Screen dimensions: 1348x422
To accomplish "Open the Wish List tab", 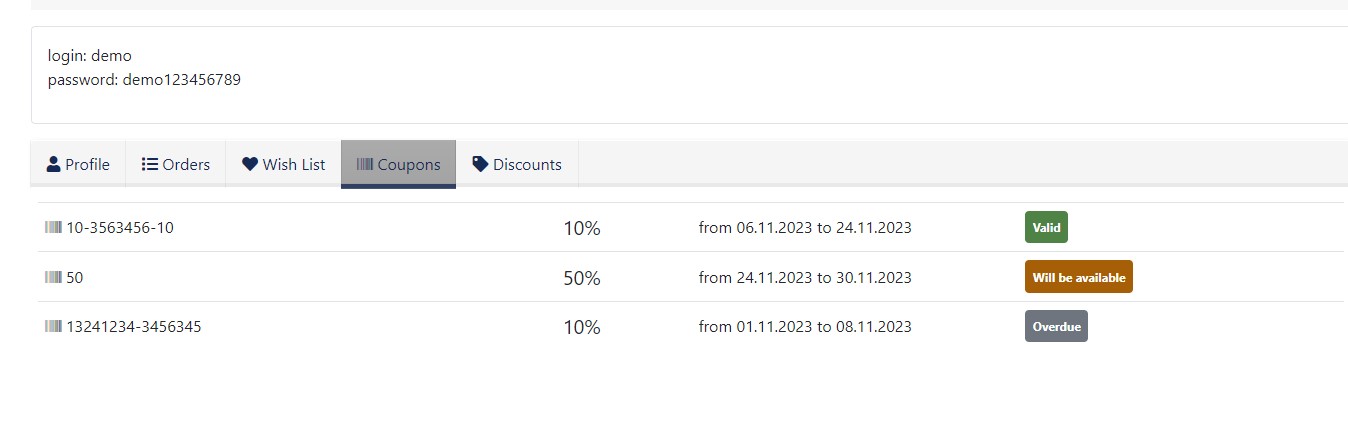I will [284, 164].
